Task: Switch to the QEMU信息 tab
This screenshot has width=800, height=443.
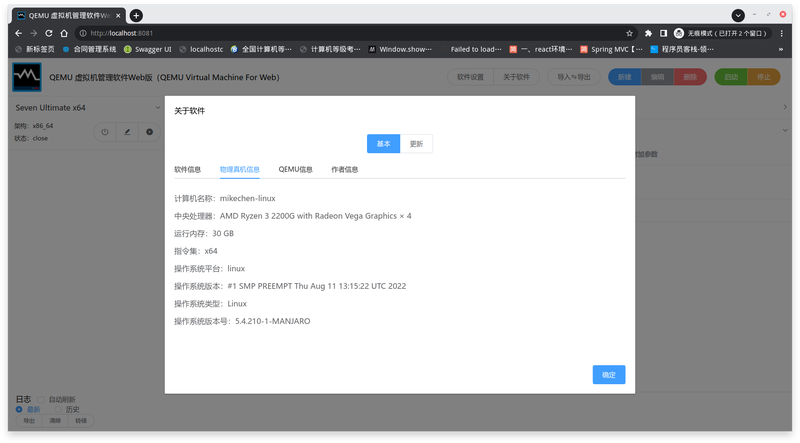Action: [x=295, y=169]
